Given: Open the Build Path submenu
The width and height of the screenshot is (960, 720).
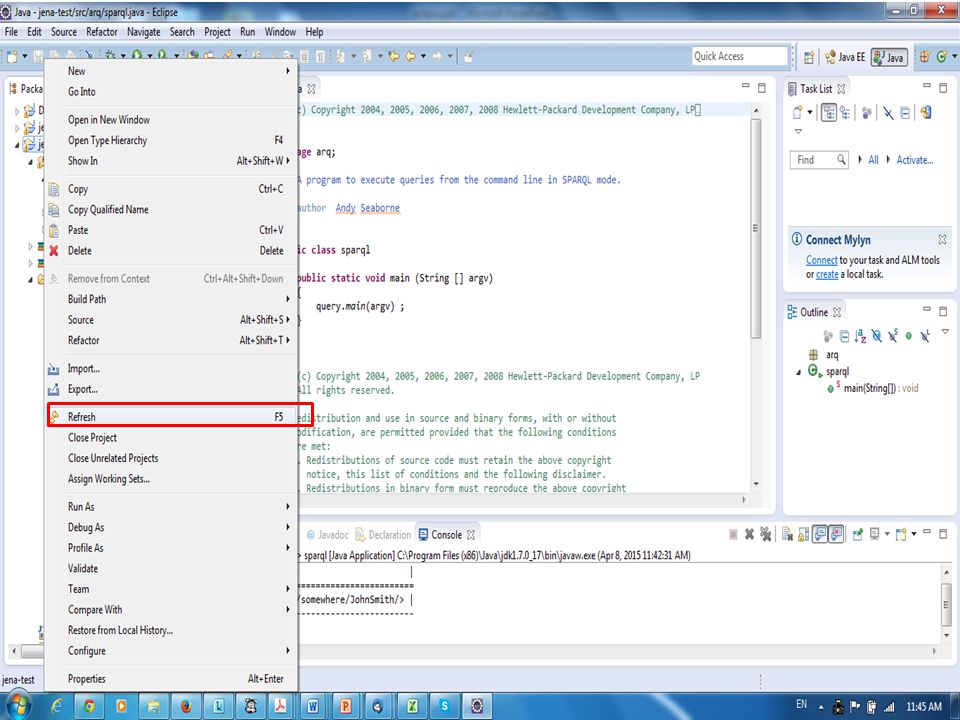Looking at the screenshot, I should pos(172,299).
